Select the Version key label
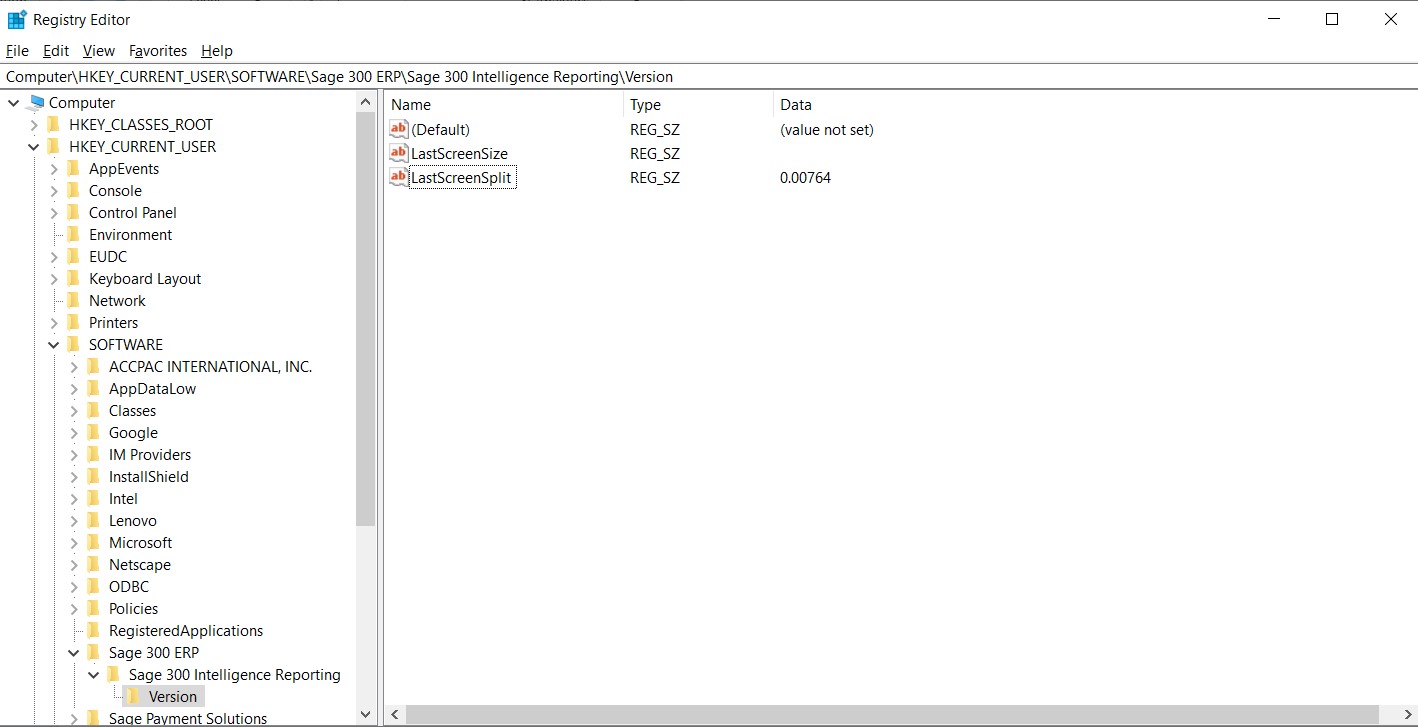Viewport: 1418px width, 727px height. 173,697
